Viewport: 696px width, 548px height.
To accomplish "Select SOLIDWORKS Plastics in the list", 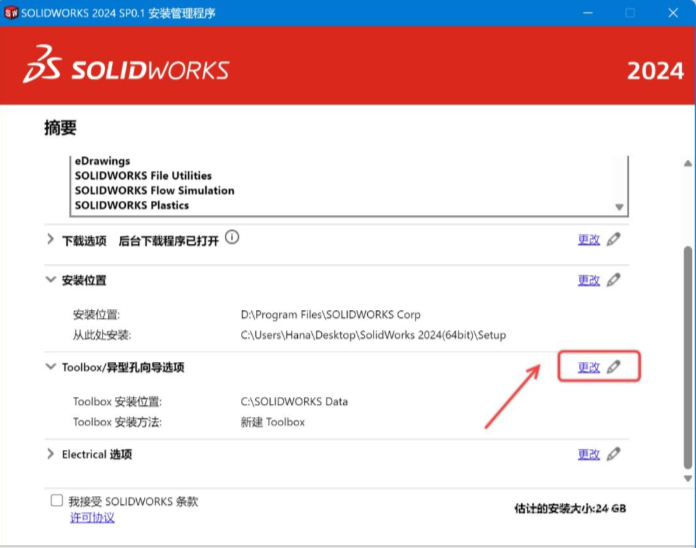I will pos(132,205).
